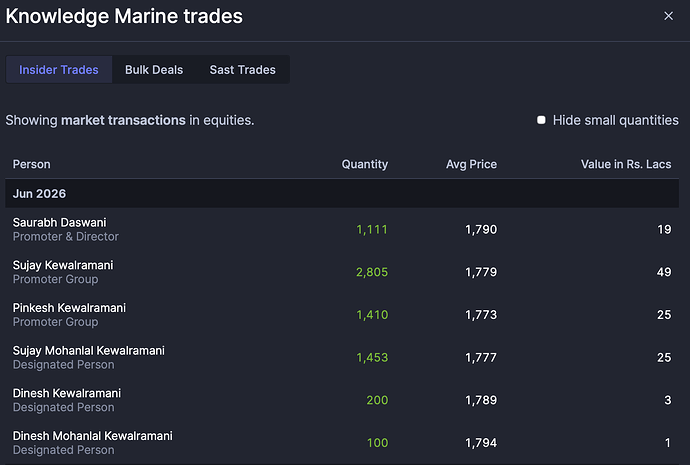Image resolution: width=690 pixels, height=465 pixels.
Task: Click quantity 1,111 for Saurabh Daswani
Action: [372, 229]
